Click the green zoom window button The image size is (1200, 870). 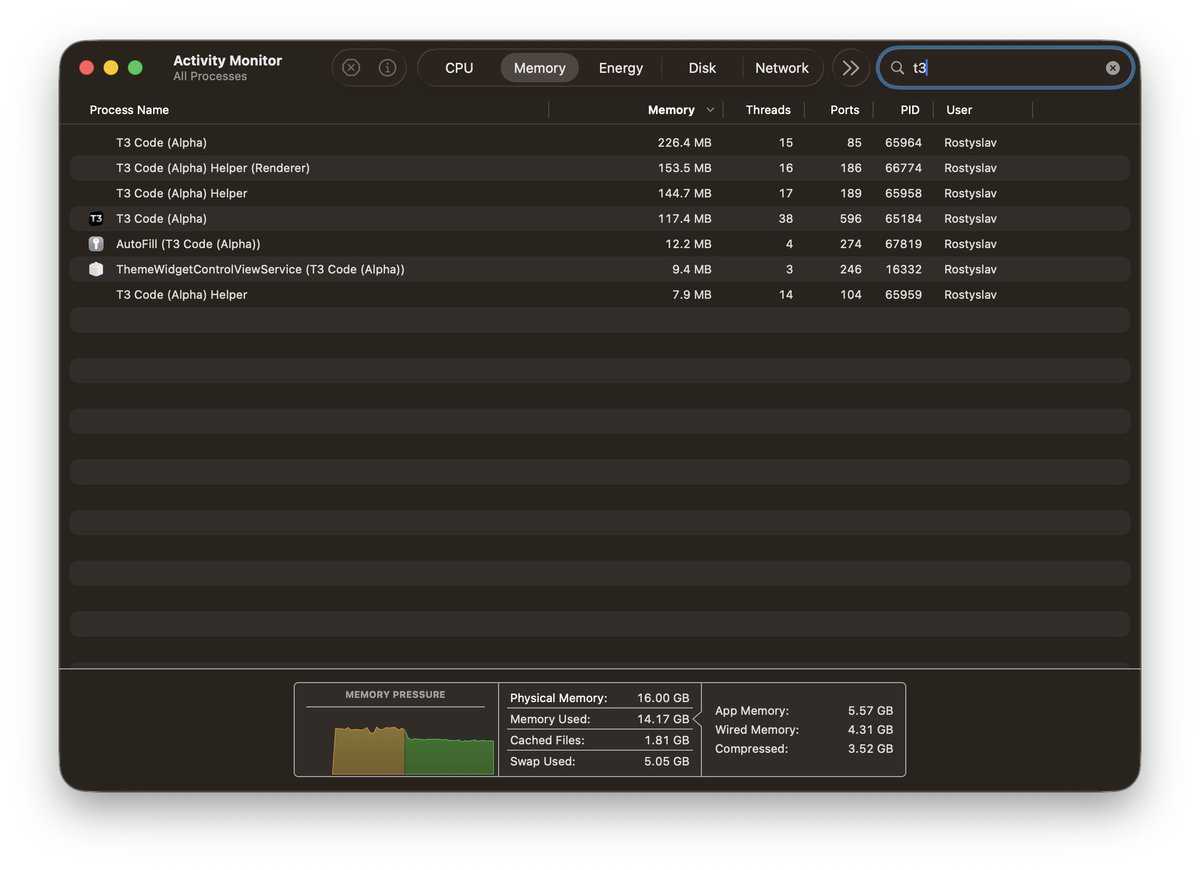(x=135, y=68)
